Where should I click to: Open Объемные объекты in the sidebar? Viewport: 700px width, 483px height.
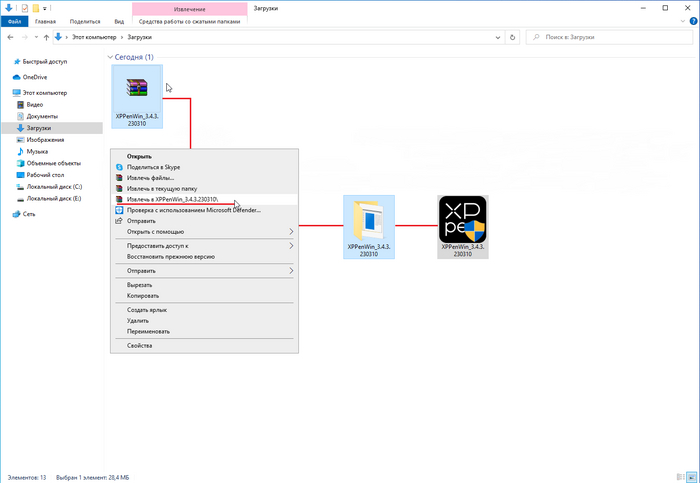tap(54, 163)
